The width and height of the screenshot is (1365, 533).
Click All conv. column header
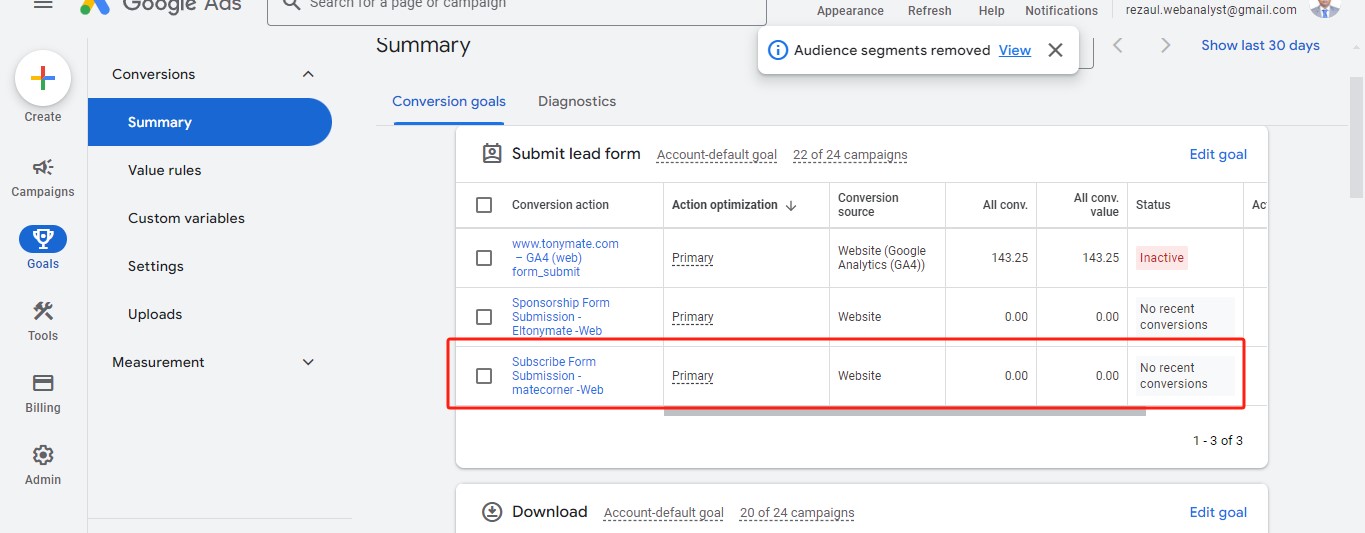1005,205
